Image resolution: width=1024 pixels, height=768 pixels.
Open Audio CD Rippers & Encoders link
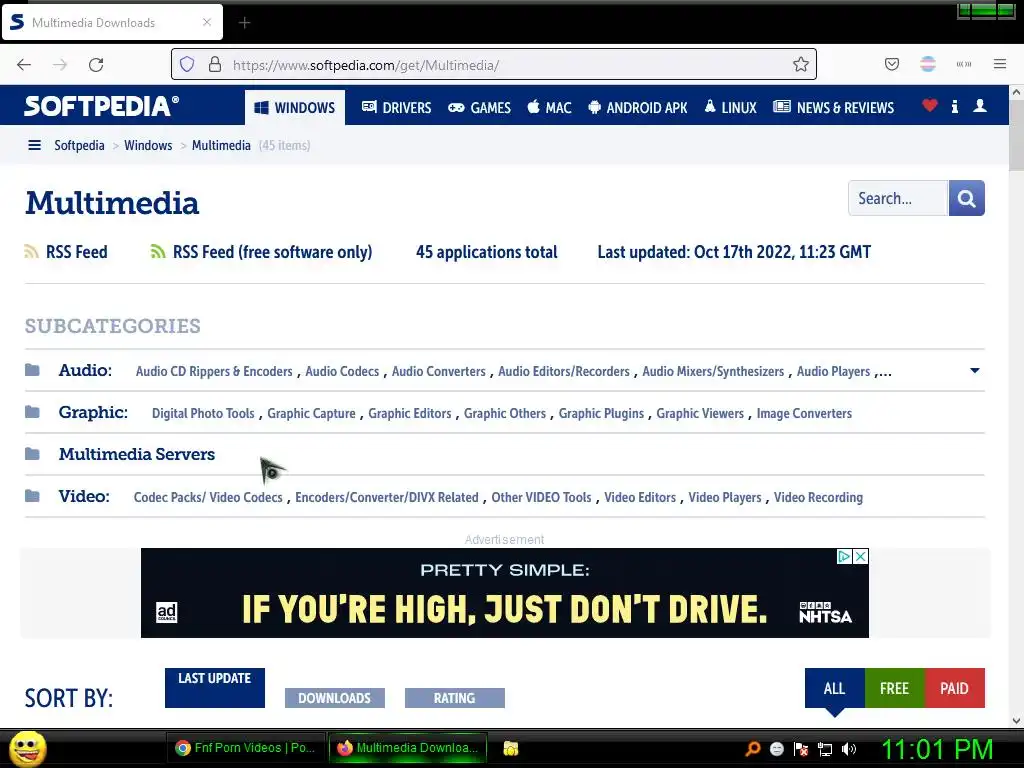[214, 371]
